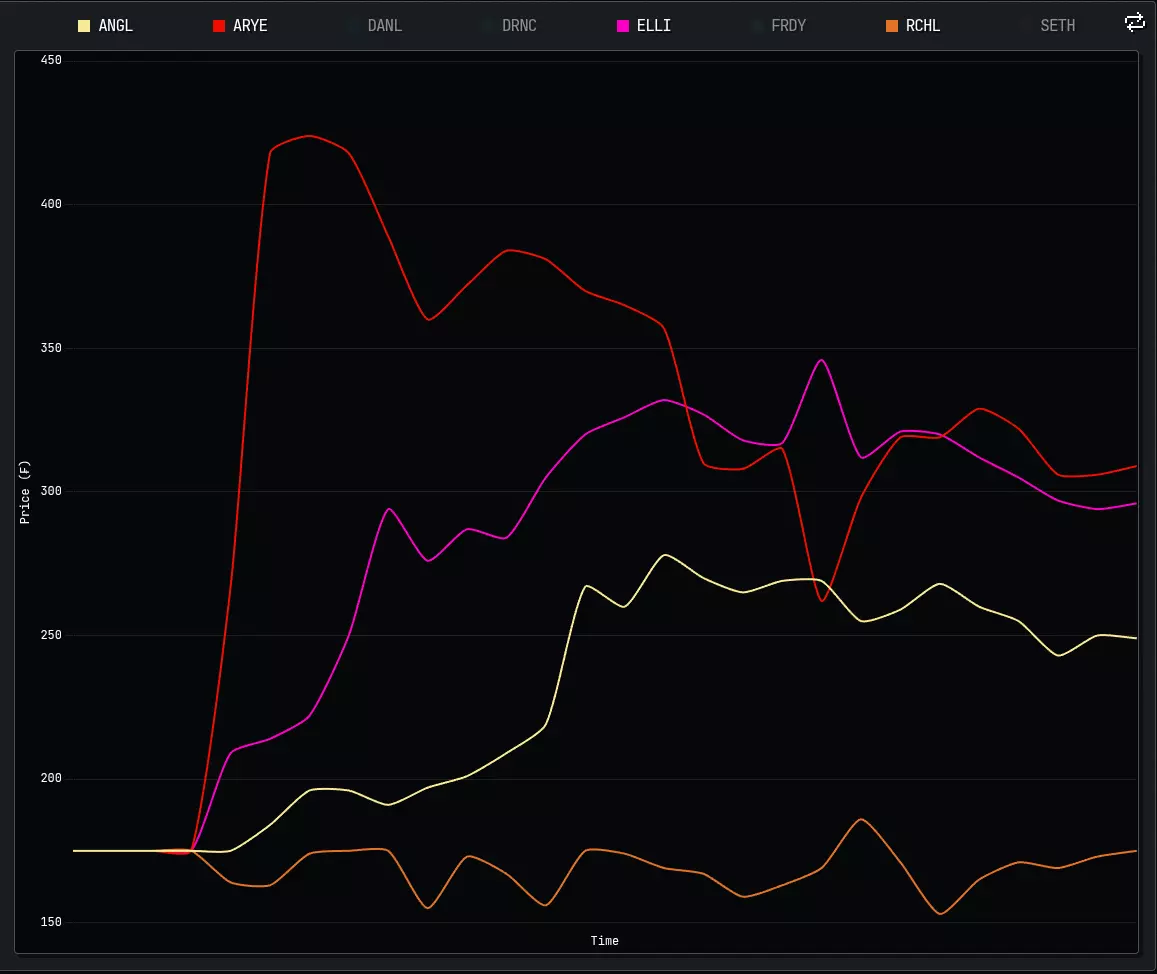Click the 400 y-axis label

pos(51,204)
